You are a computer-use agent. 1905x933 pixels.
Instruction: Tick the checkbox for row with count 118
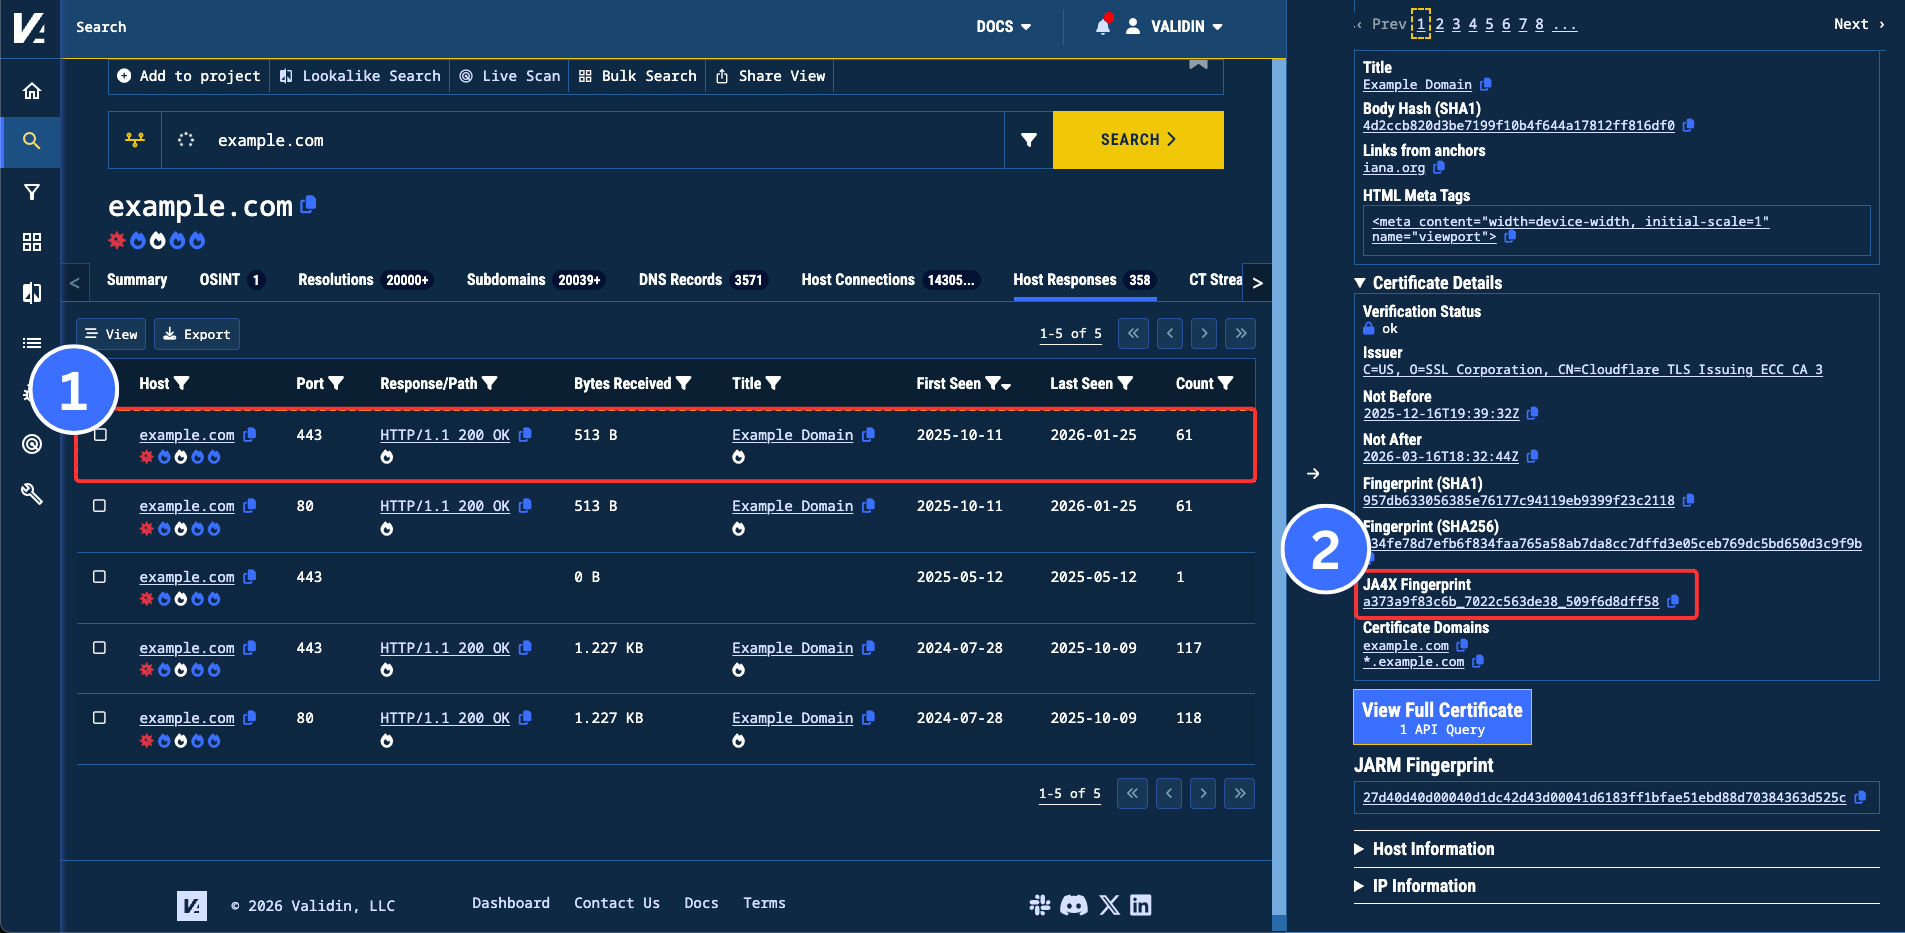coord(100,718)
